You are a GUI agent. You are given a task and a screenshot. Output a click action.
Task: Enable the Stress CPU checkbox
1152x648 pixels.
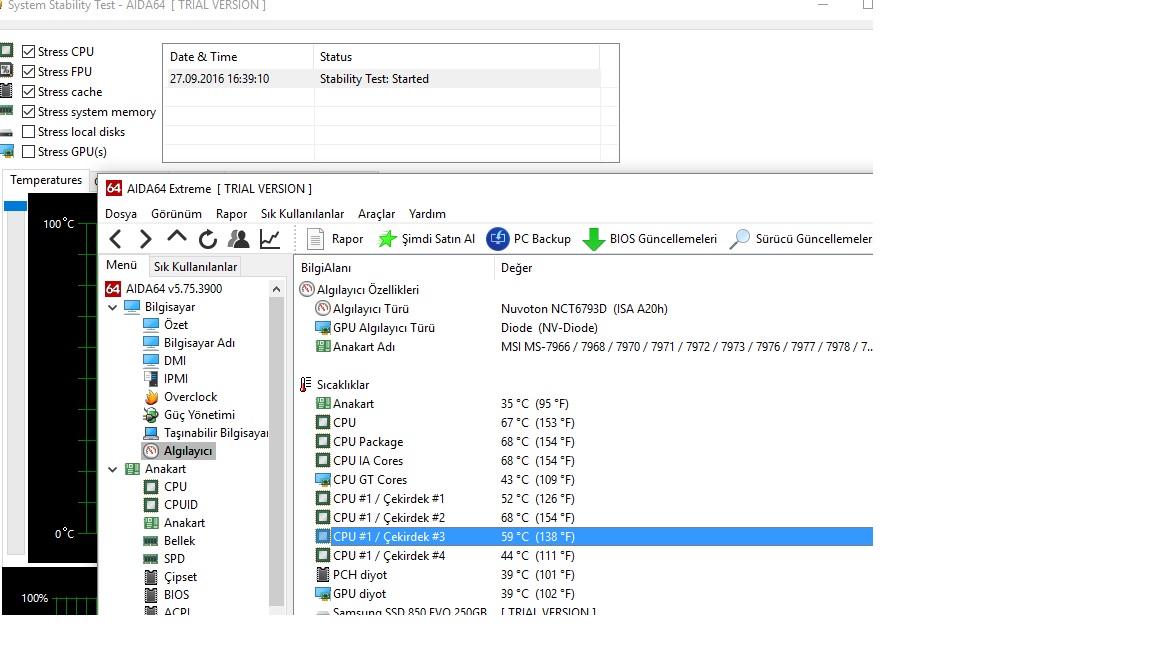coord(29,51)
